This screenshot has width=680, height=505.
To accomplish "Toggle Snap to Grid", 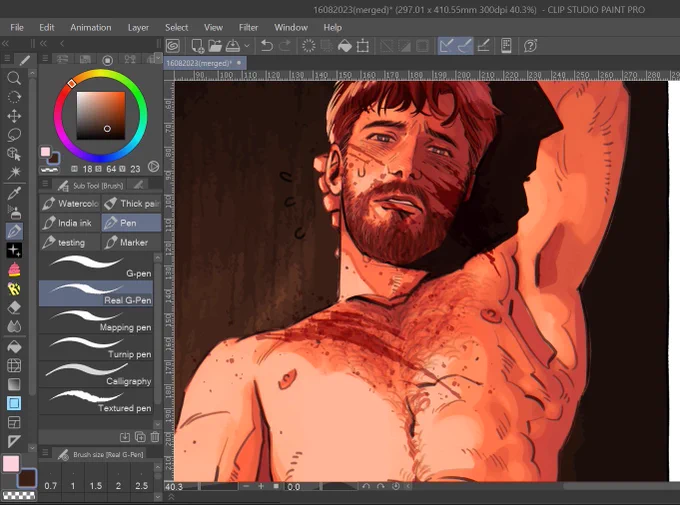I will coord(484,46).
